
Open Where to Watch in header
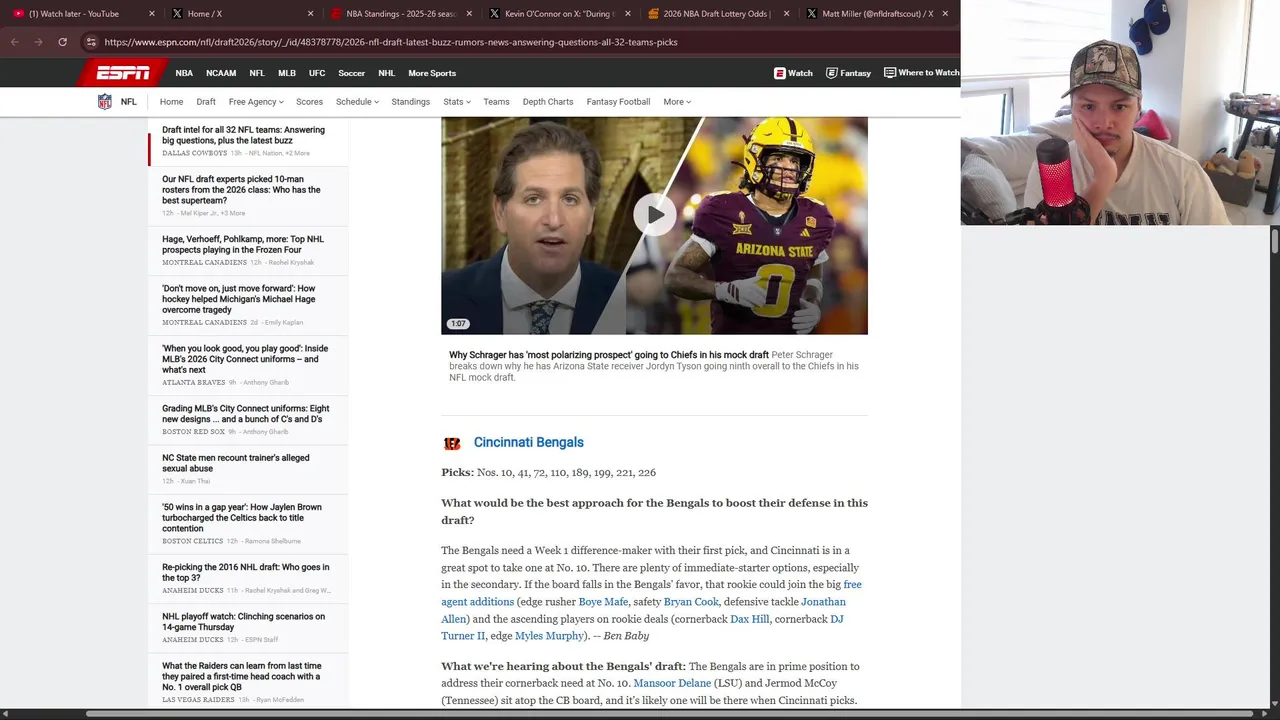pyautogui.click(x=921, y=73)
